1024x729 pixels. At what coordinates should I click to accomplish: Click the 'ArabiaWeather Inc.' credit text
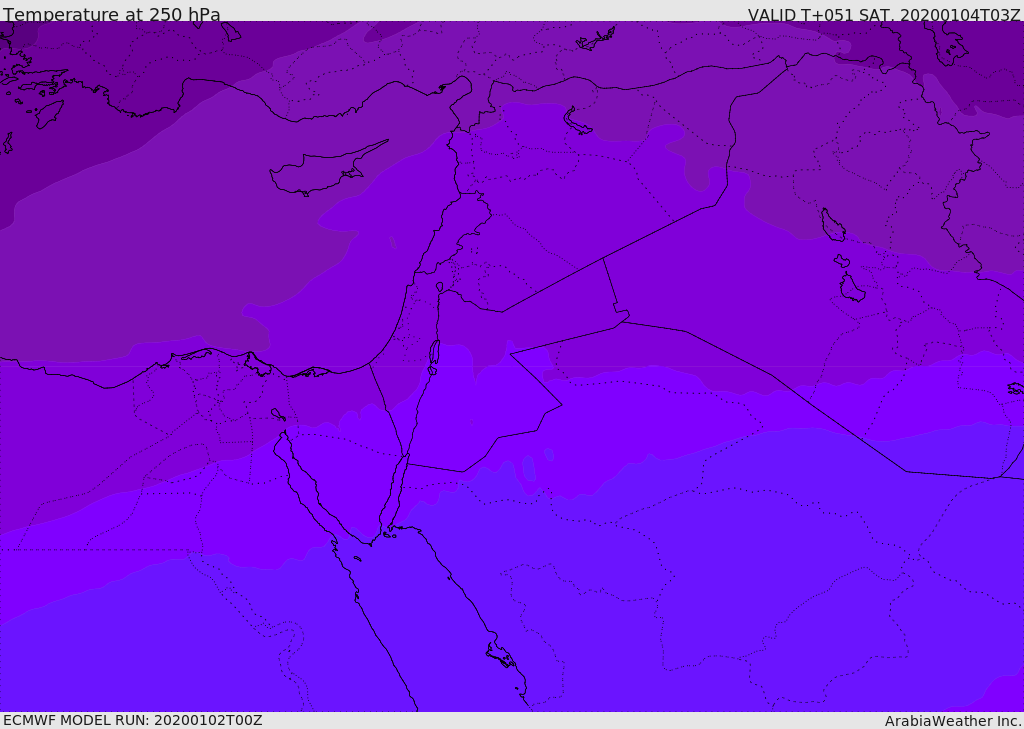953,721
